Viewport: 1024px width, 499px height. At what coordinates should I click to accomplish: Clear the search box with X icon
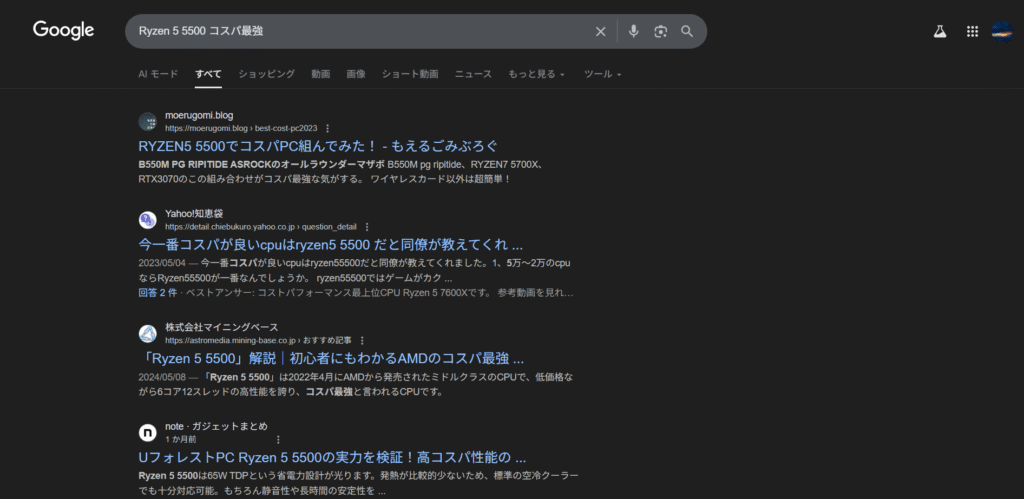[x=601, y=31]
